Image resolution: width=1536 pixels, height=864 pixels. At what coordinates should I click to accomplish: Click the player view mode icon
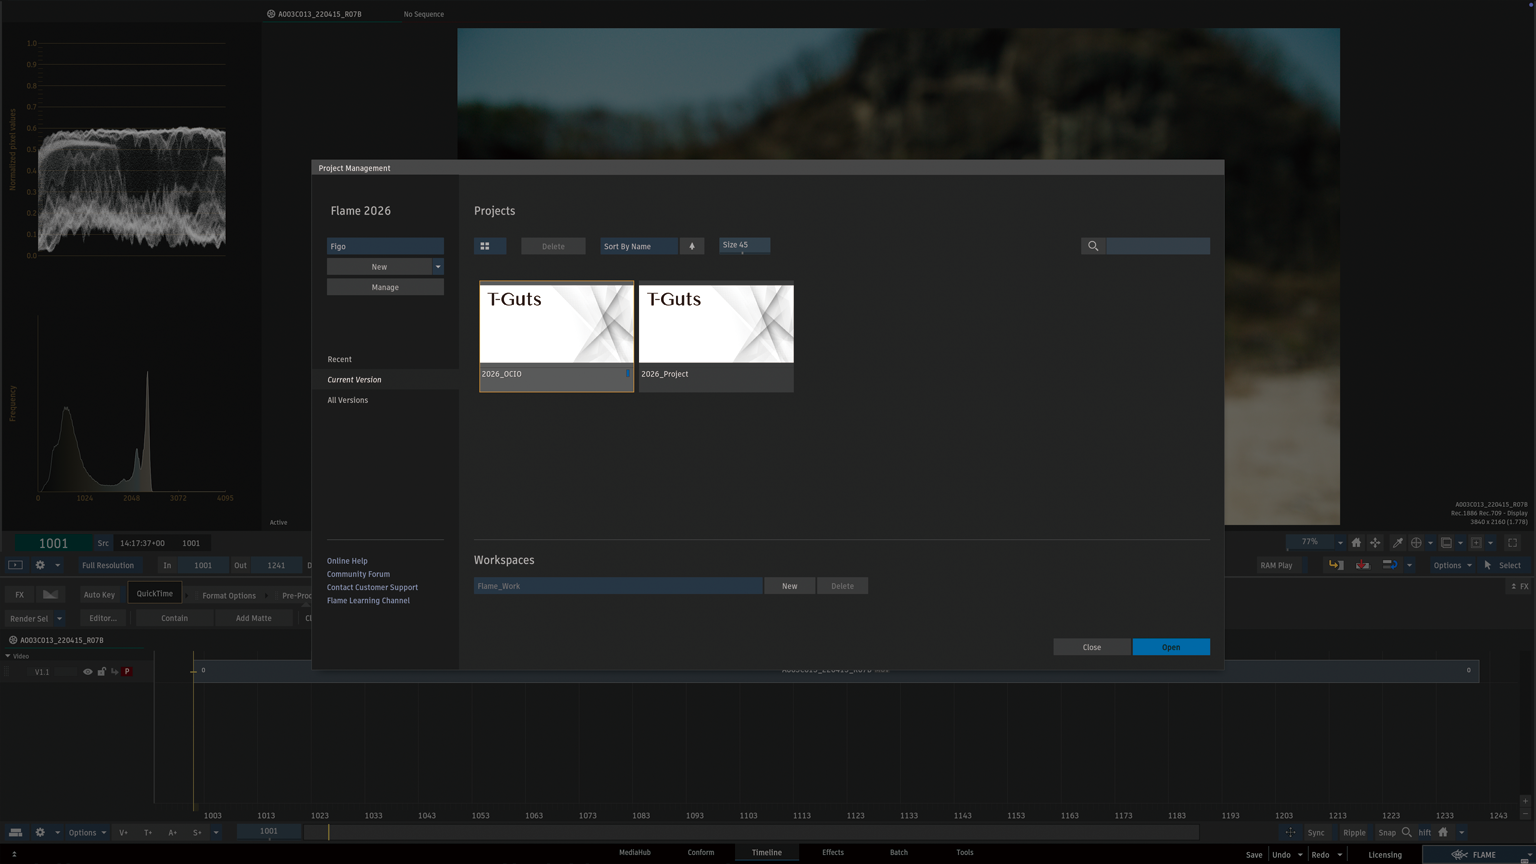(x=15, y=565)
